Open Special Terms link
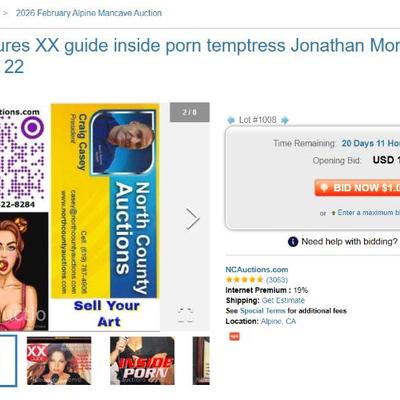Screen dimensions: 400x400 click(263, 311)
